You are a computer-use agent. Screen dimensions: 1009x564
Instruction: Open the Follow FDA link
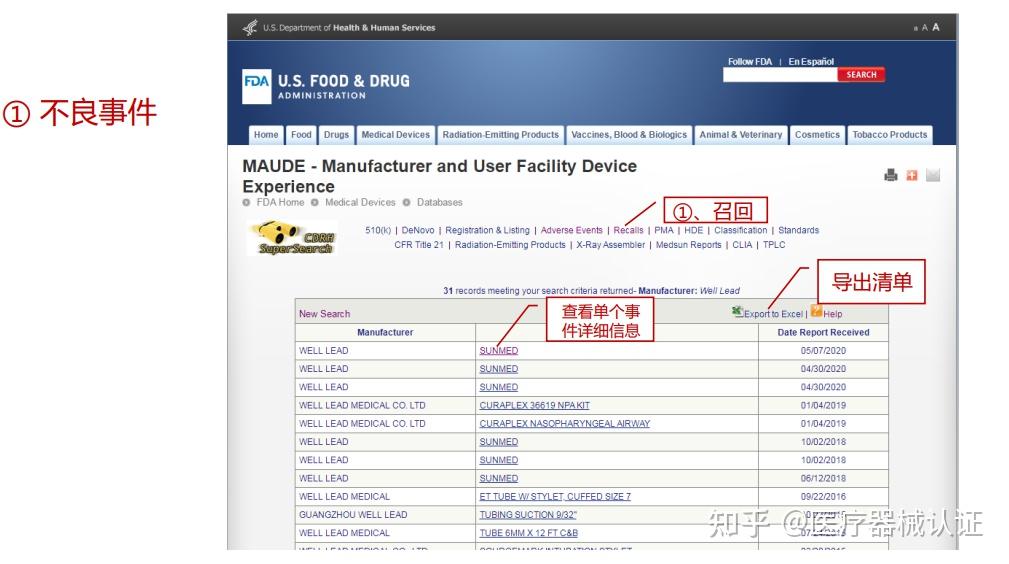(x=750, y=62)
